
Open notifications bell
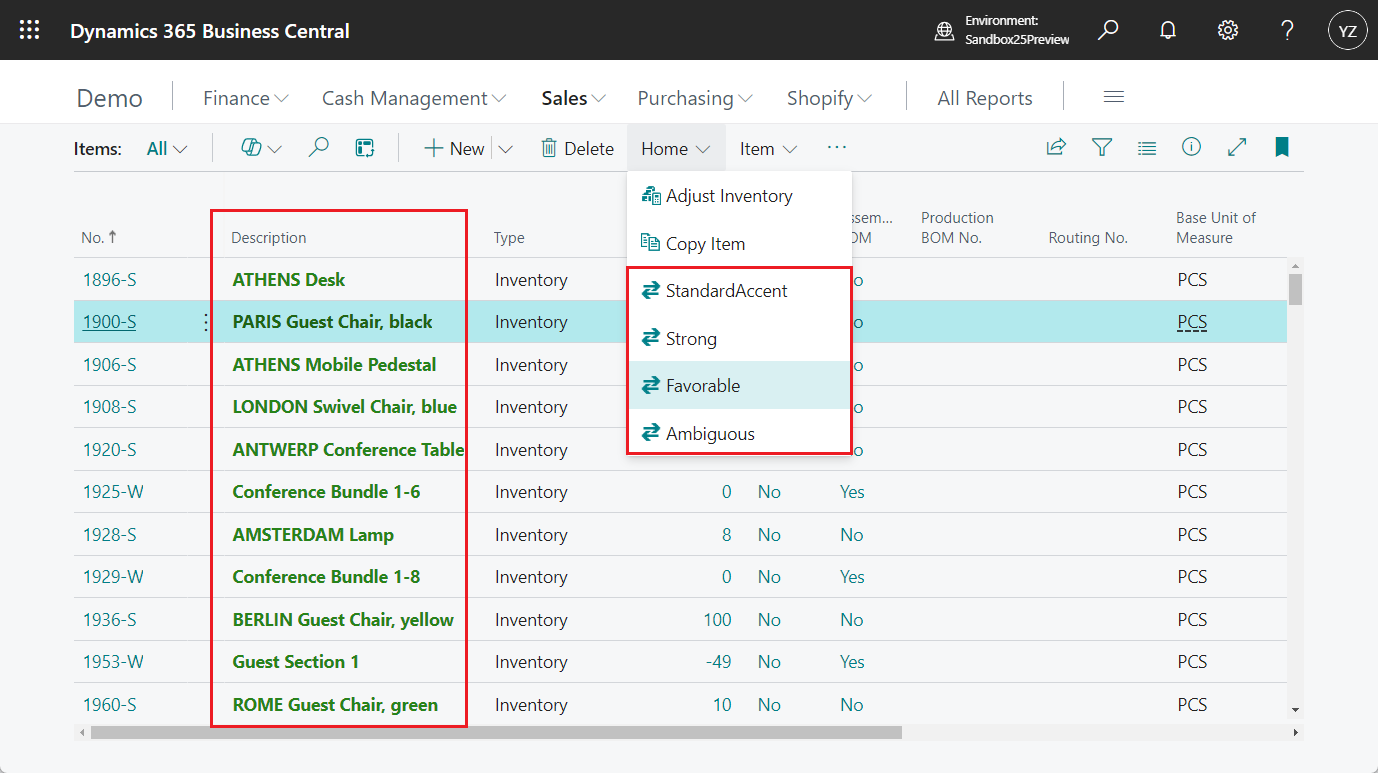pyautogui.click(x=1167, y=30)
